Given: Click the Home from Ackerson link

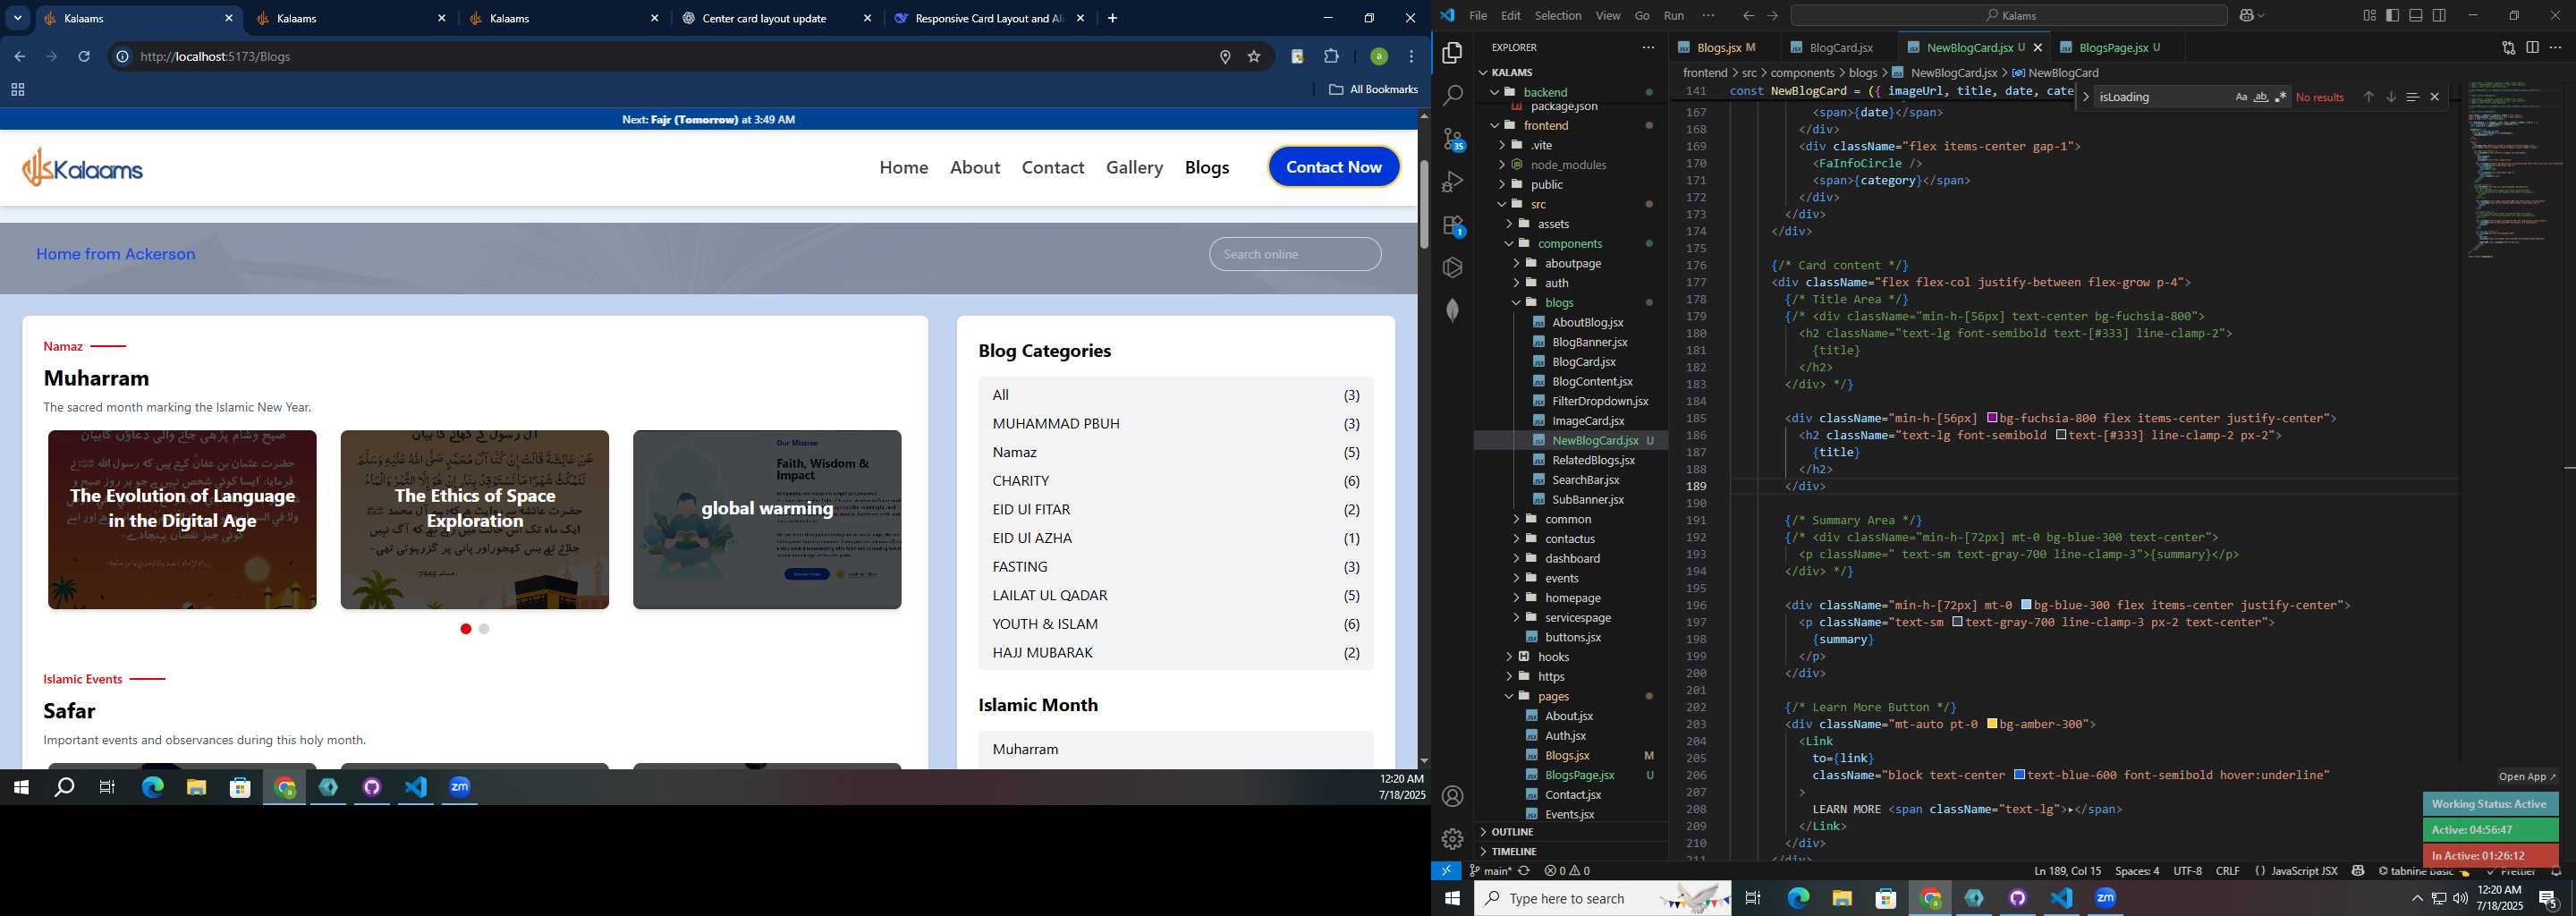Looking at the screenshot, I should click(116, 254).
